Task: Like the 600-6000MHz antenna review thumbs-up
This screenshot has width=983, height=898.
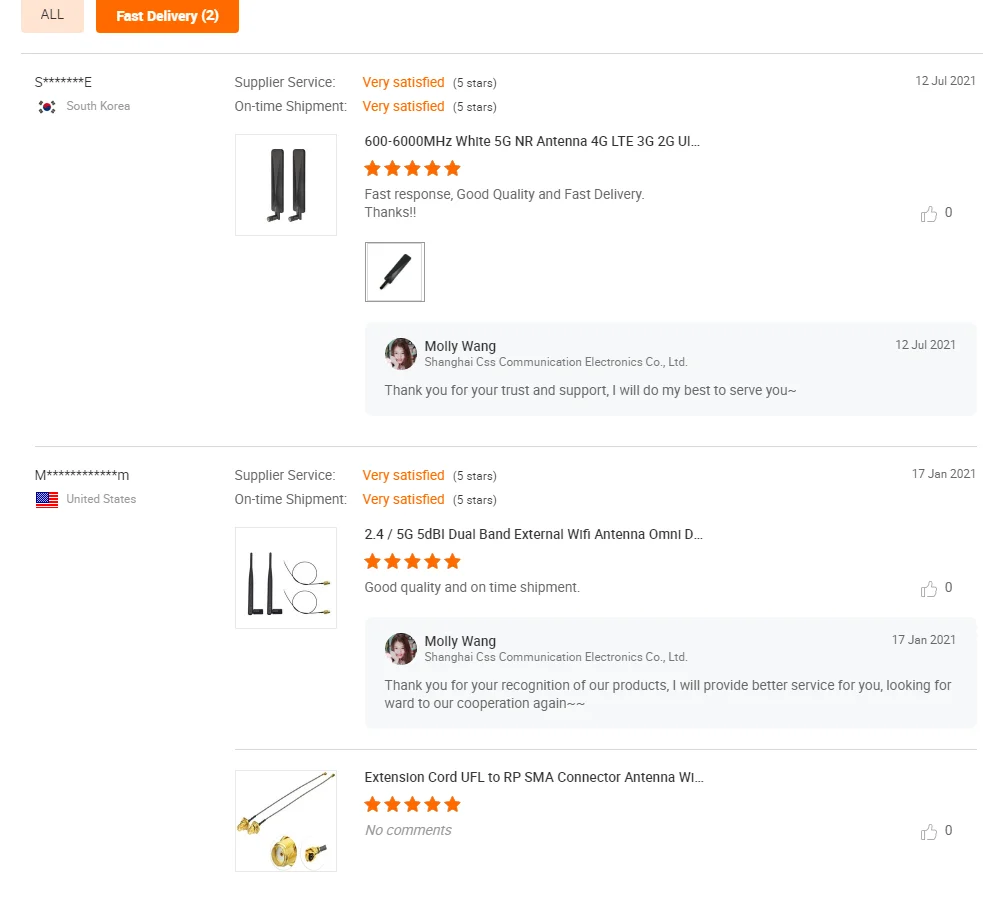Action: coord(929,214)
